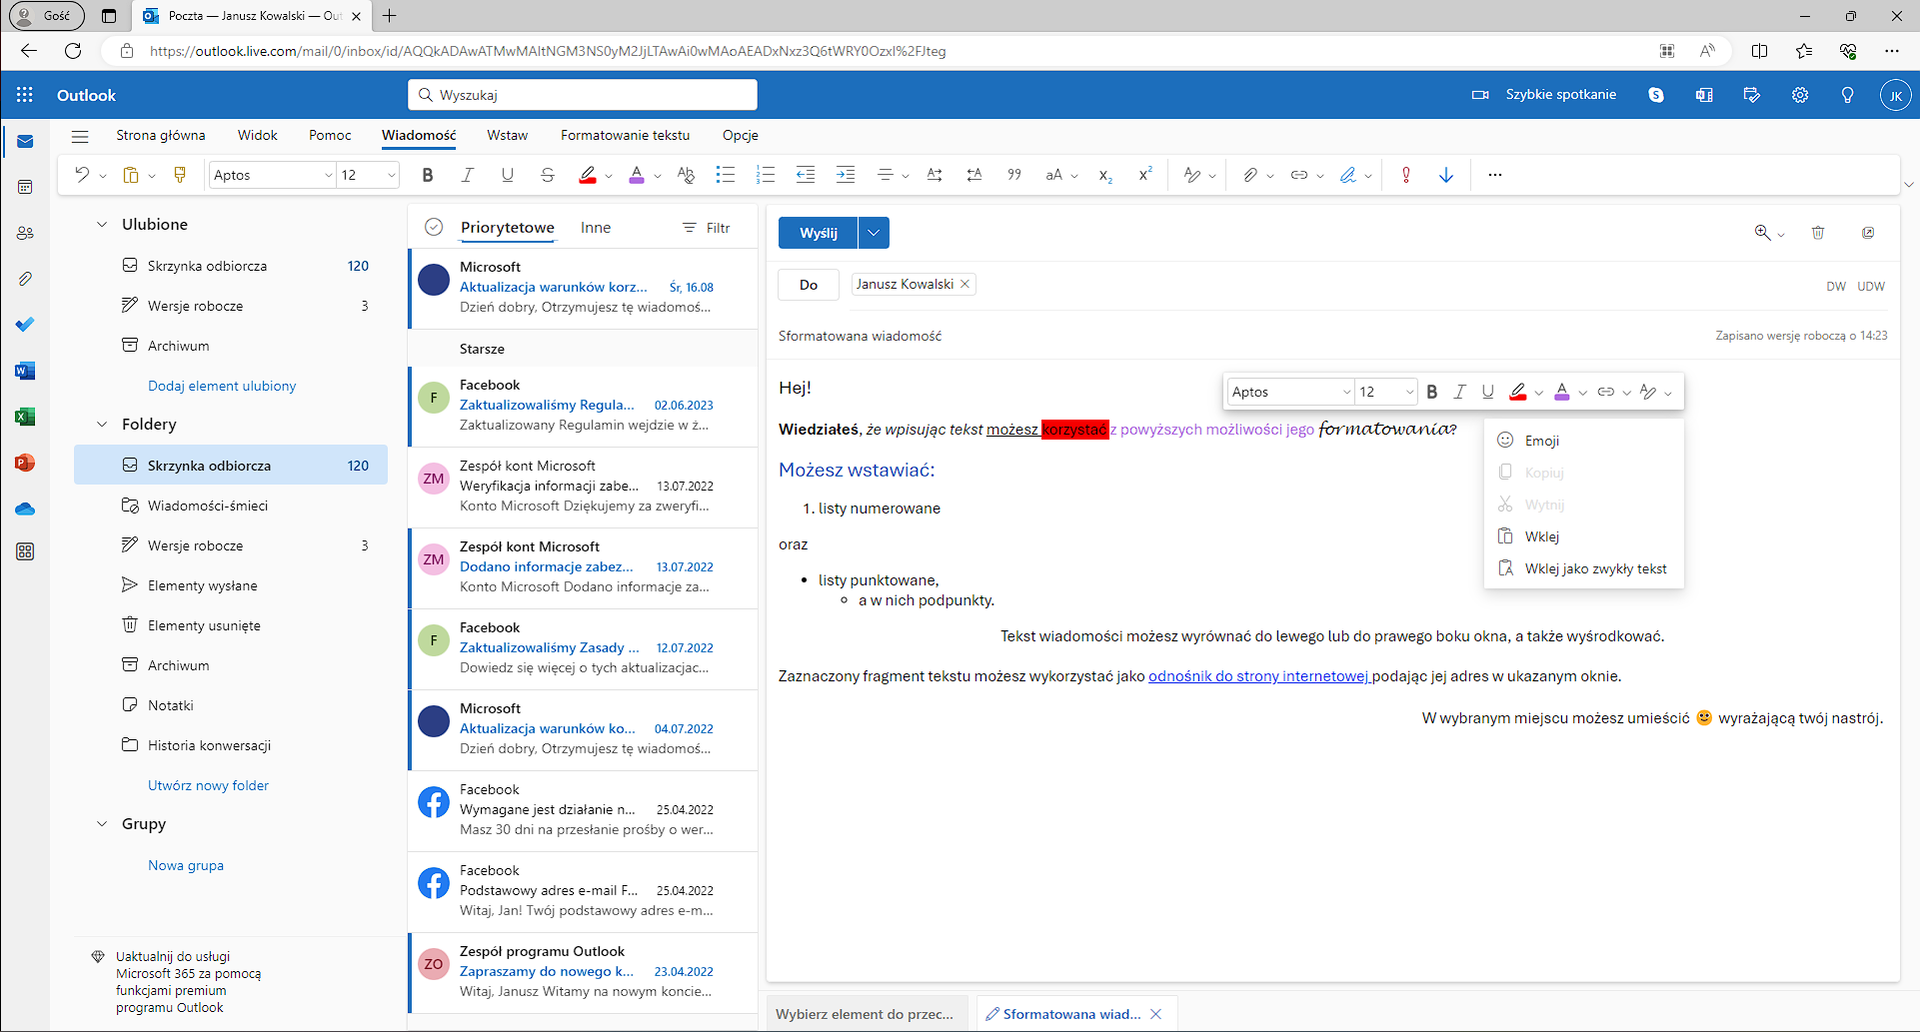The height and width of the screenshot is (1032, 1920).
Task: Open Word app from sidebar
Action: [x=25, y=371]
